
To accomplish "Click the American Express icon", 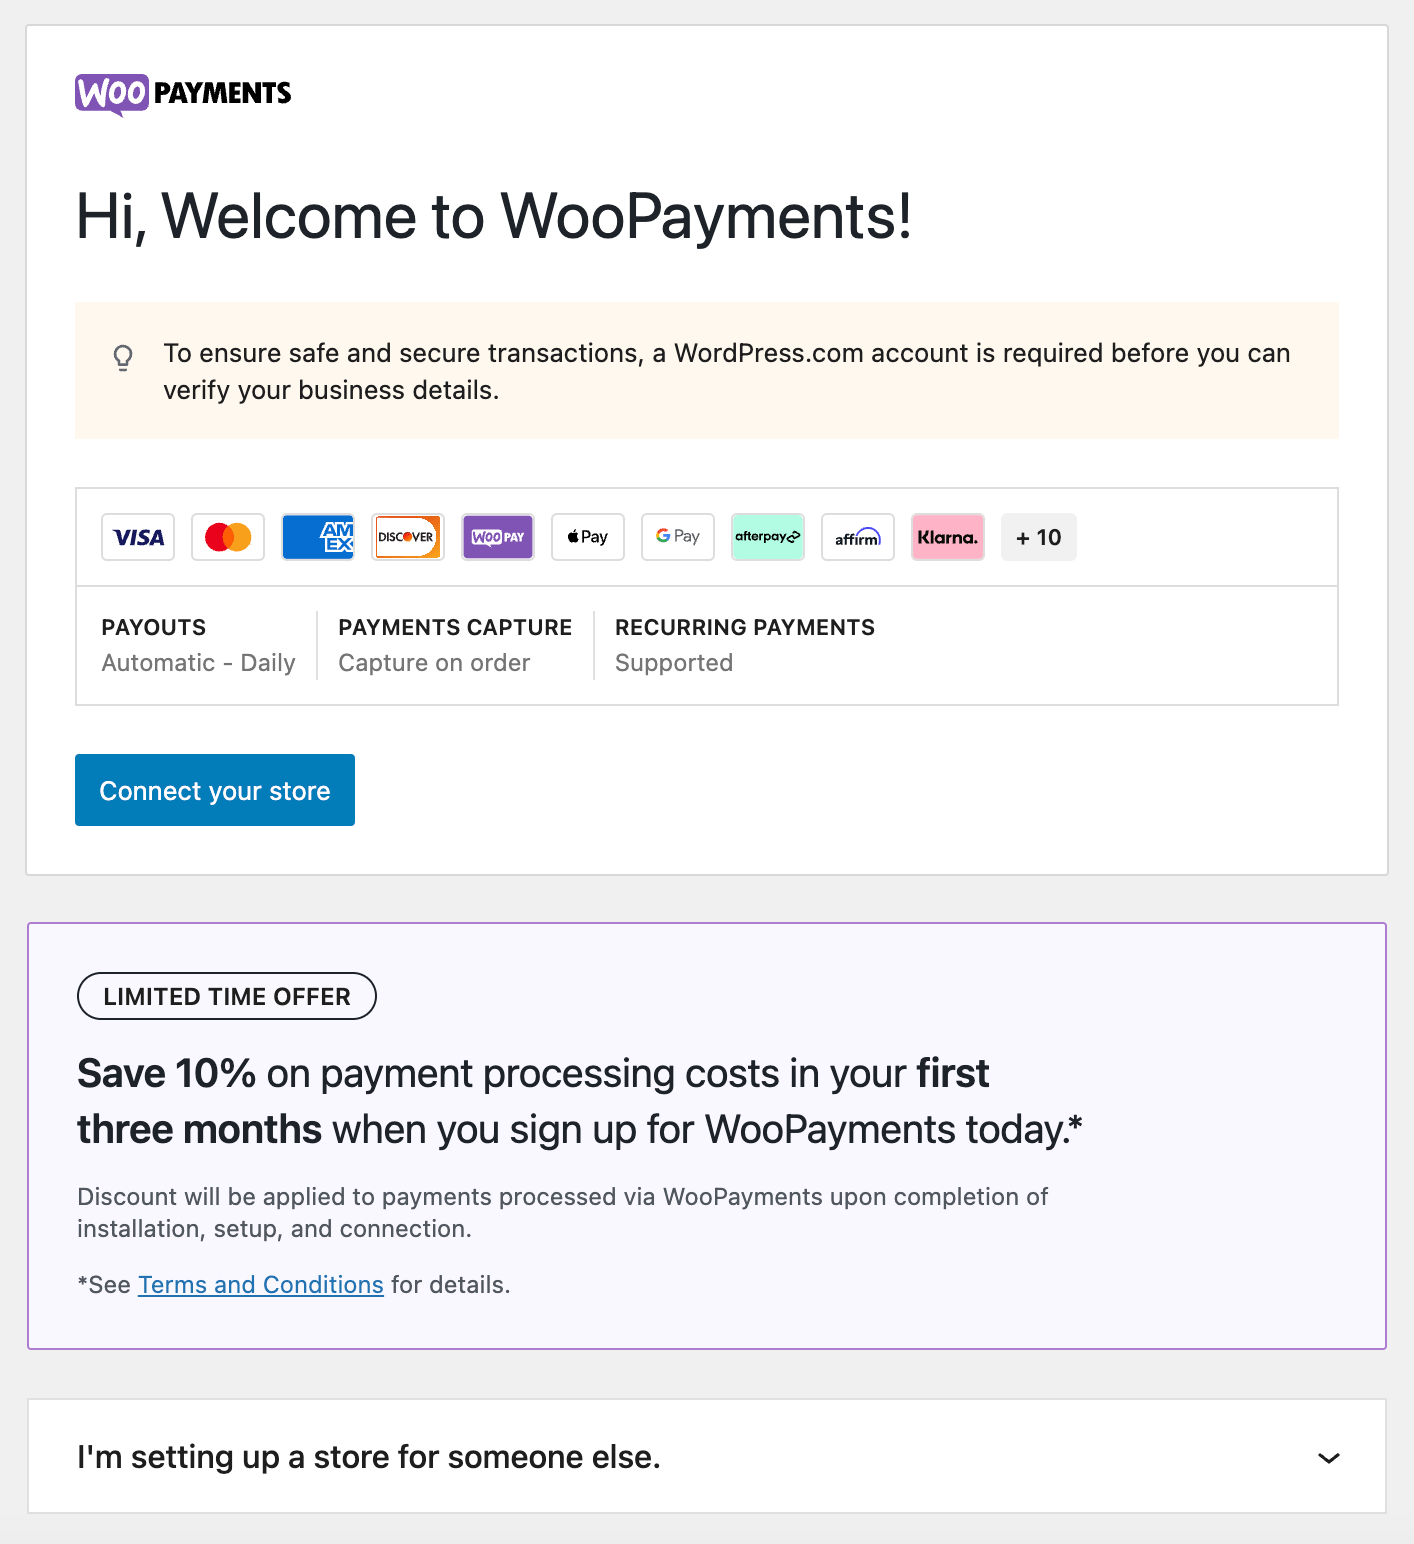I will 317,537.
